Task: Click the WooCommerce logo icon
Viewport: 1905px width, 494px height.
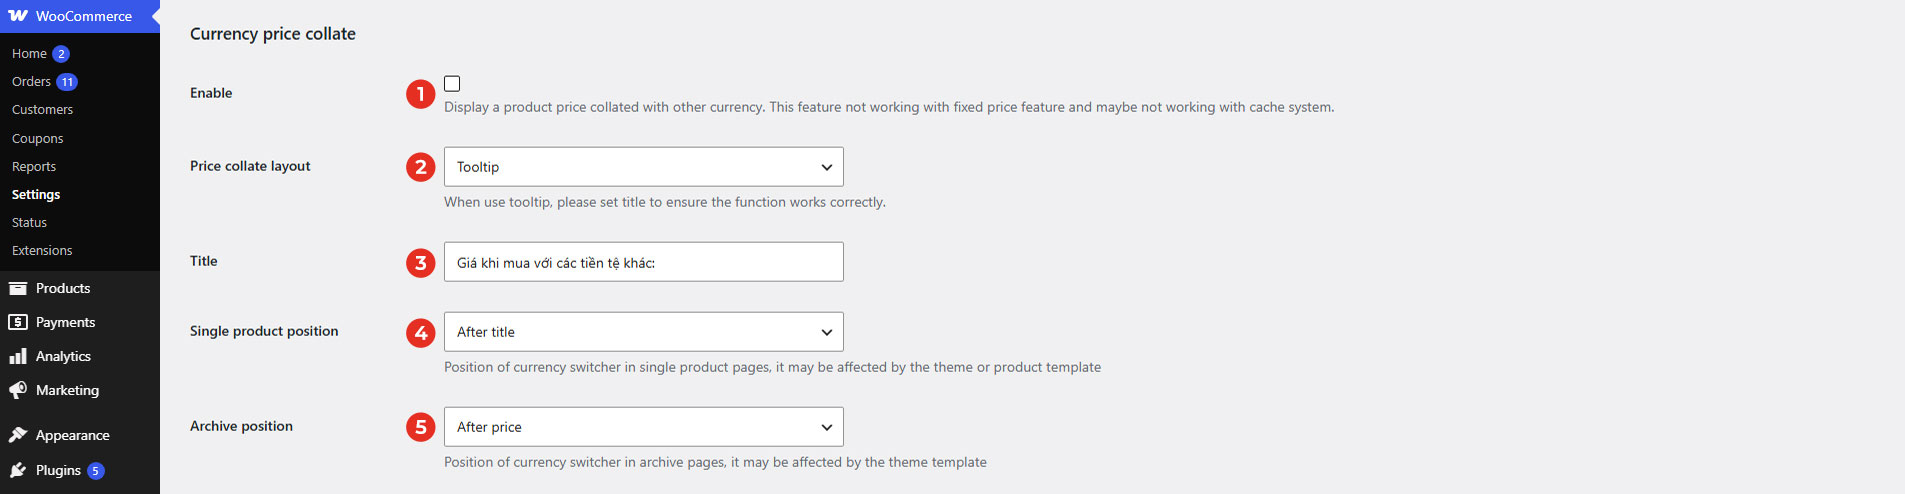Action: click(x=18, y=16)
